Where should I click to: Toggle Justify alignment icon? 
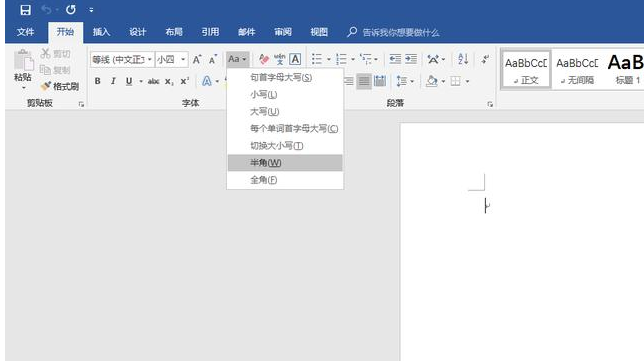pyautogui.click(x=364, y=81)
